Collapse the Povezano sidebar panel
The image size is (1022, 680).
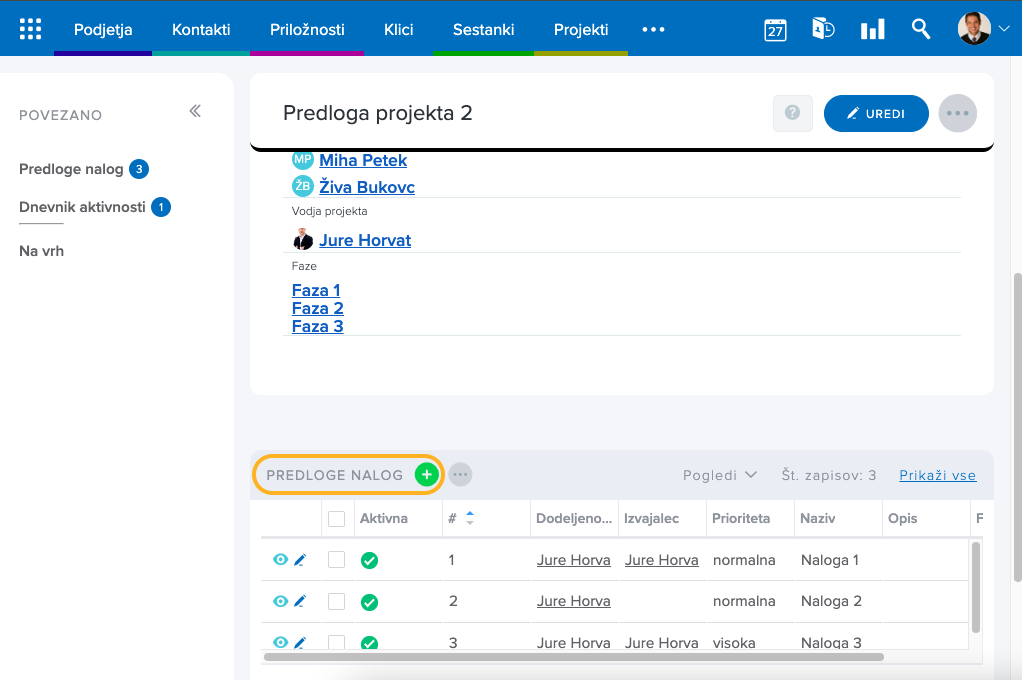(x=195, y=111)
